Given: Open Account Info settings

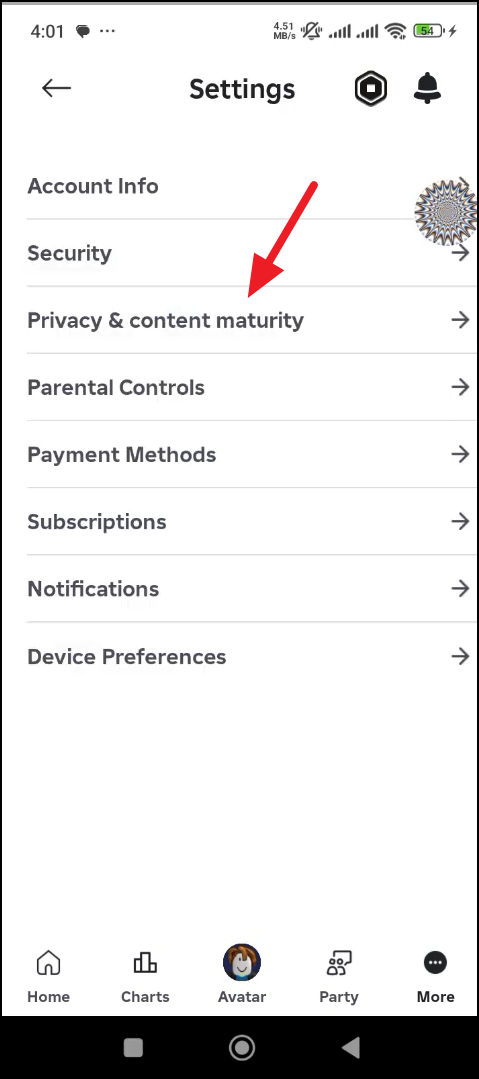Looking at the screenshot, I should [248, 186].
